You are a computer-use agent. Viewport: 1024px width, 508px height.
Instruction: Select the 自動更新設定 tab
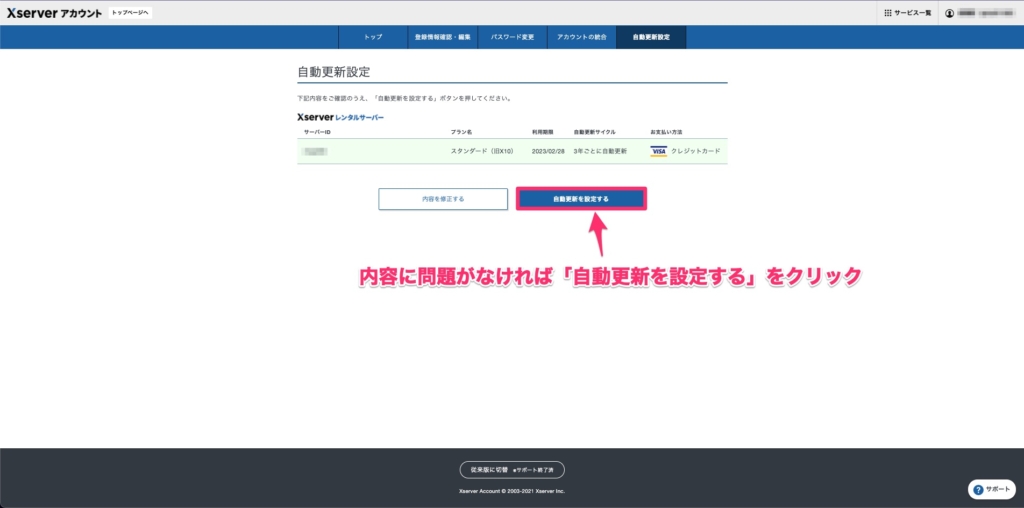[651, 37]
